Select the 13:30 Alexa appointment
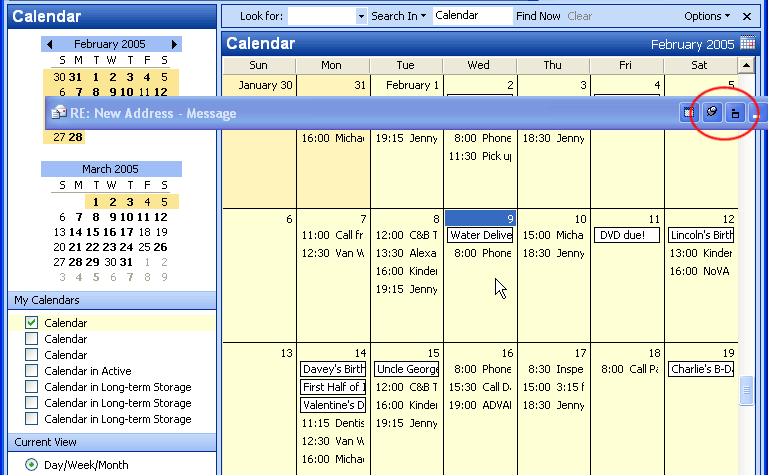Image resolution: width=768 pixels, height=475 pixels. coord(407,253)
